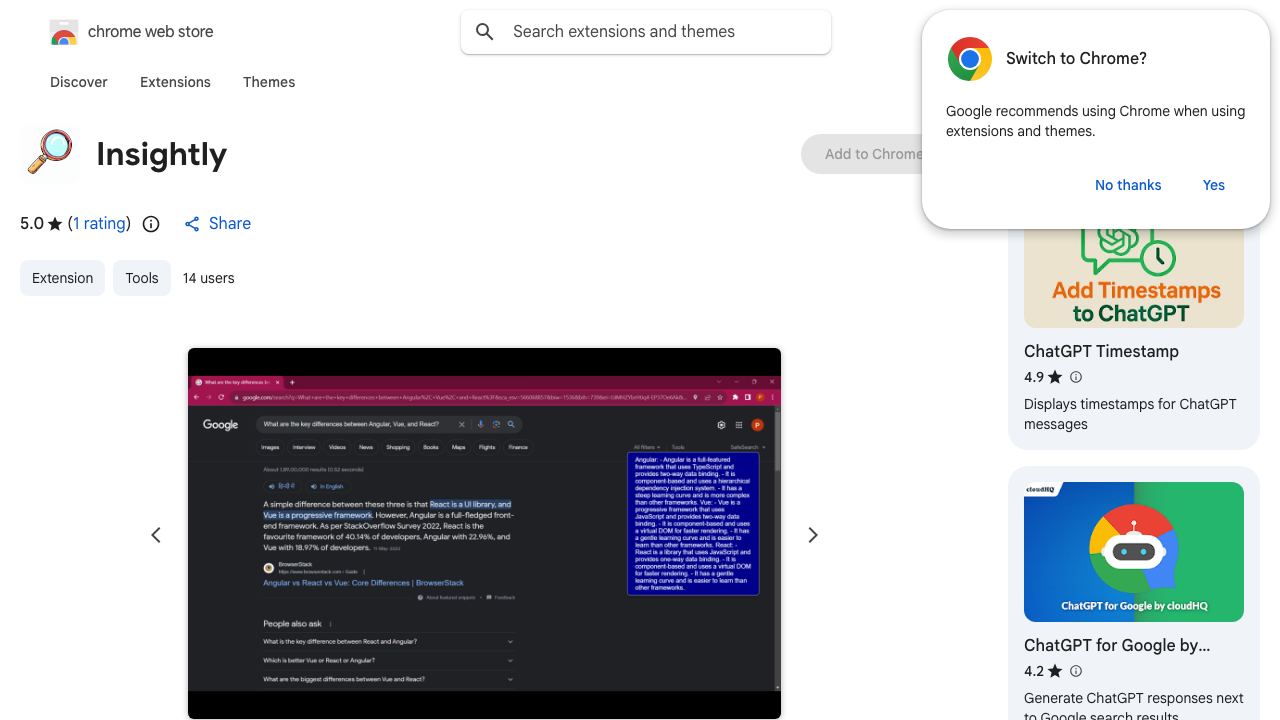1280x720 pixels.
Task: Click Displays timestamps for ChatGPT messages description
Action: (x=1130, y=414)
